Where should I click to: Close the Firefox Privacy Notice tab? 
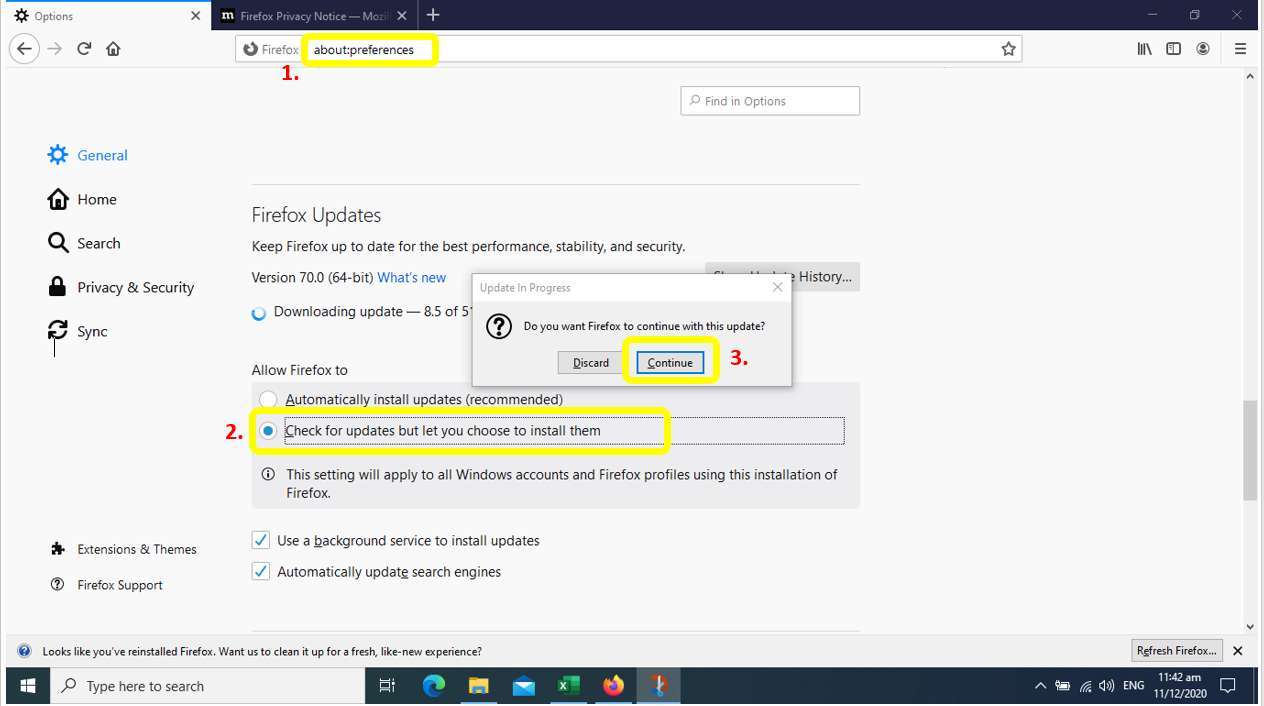tap(402, 16)
